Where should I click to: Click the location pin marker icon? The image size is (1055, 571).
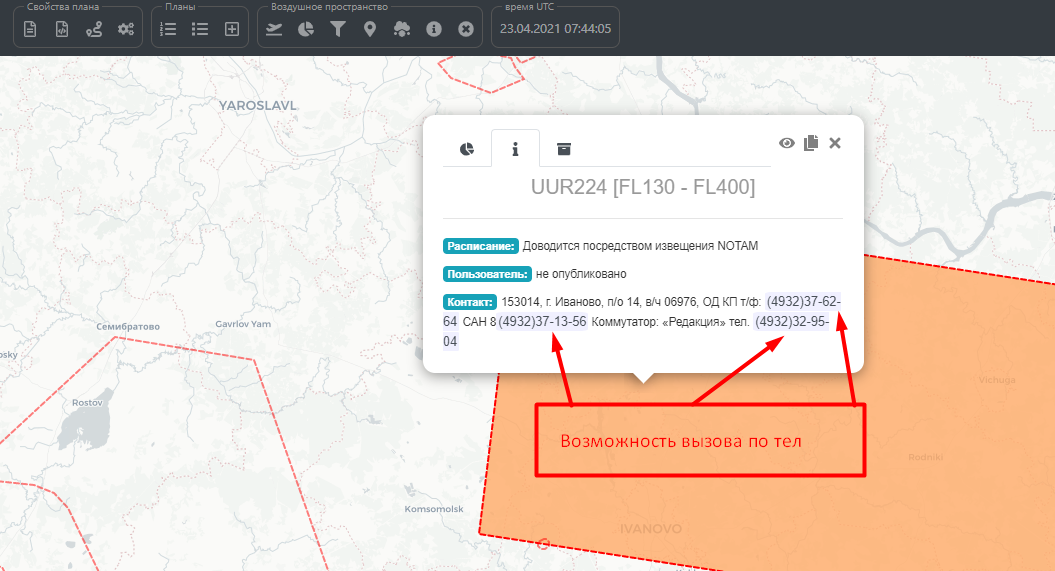click(370, 29)
